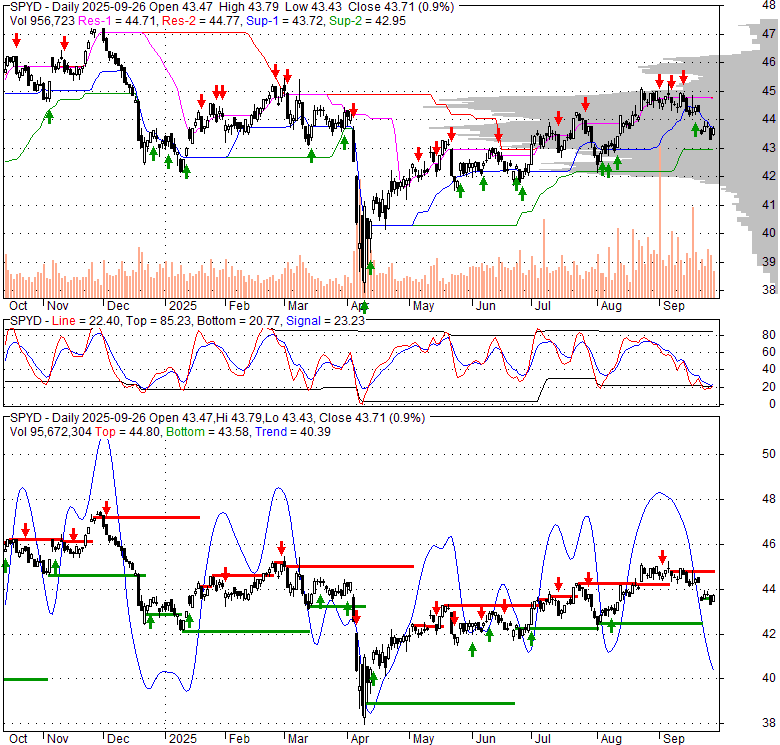Click the 50 price tick on the bottom chart
The height and width of the screenshot is (745, 780).
(769, 454)
